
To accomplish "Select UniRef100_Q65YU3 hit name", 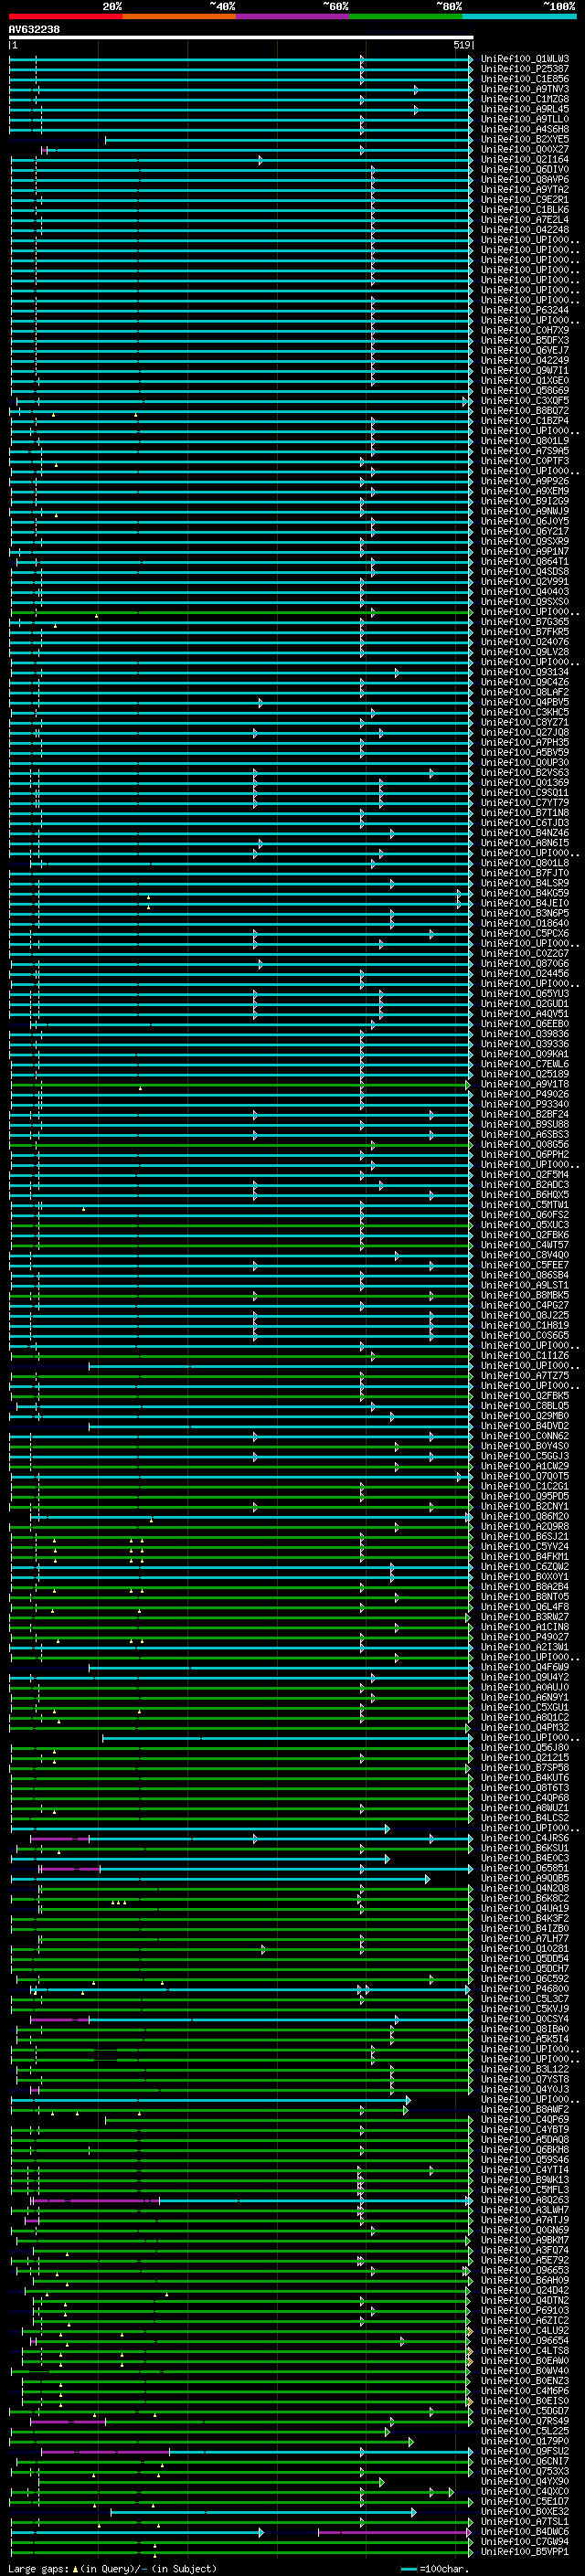I will [x=525, y=994].
